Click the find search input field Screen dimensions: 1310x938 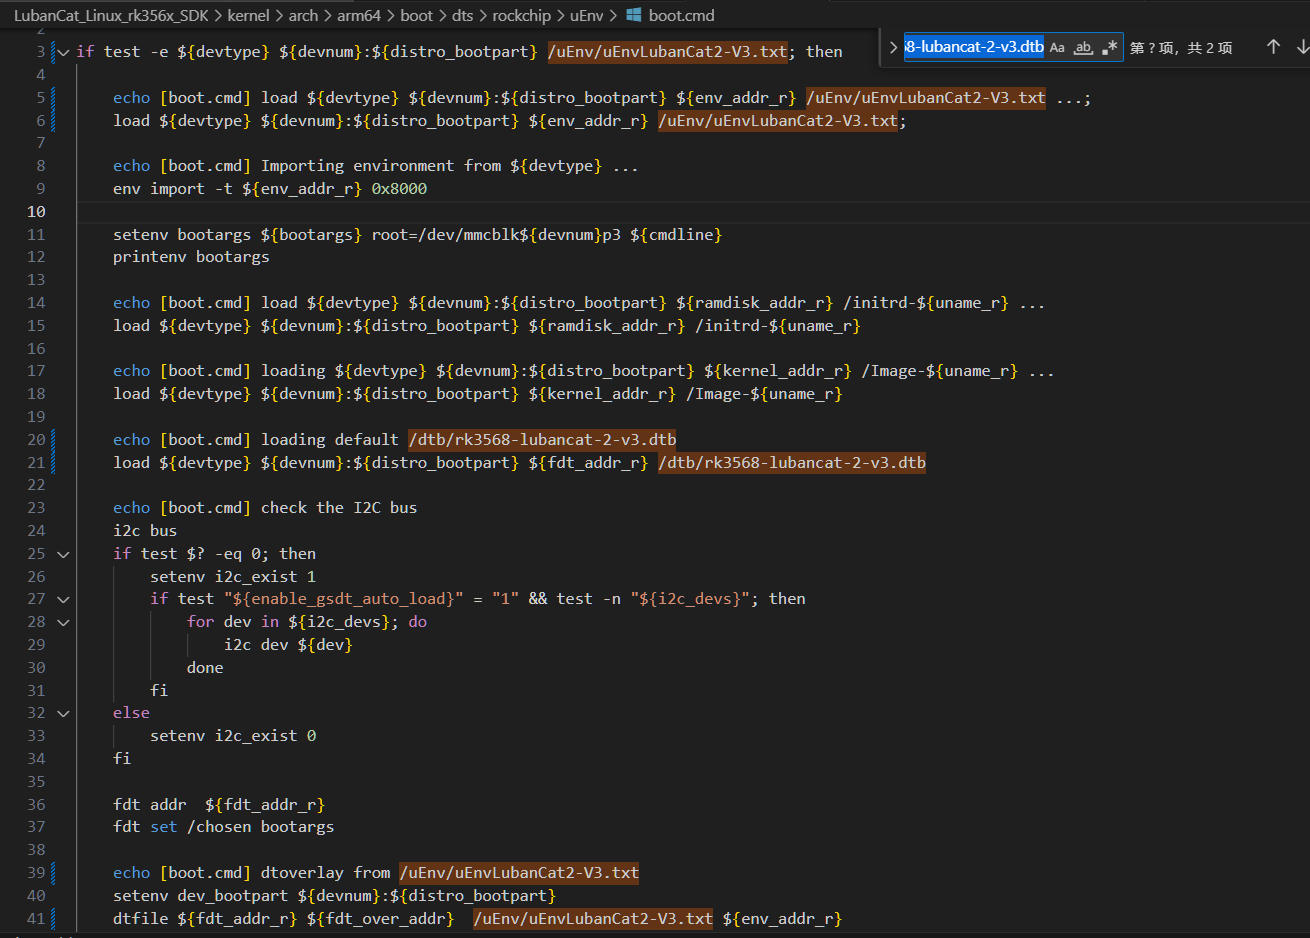pyautogui.click(x=973, y=47)
